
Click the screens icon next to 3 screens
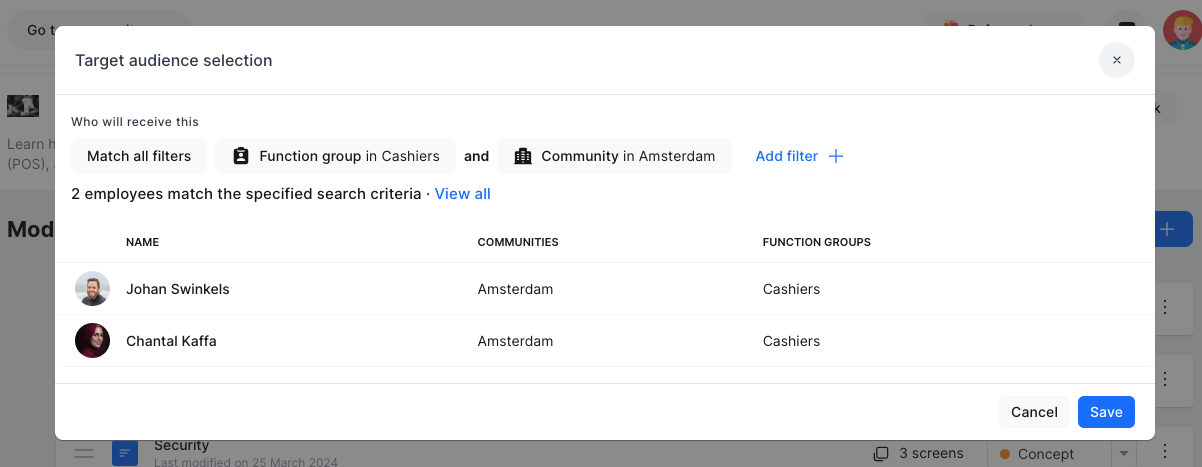(x=881, y=454)
